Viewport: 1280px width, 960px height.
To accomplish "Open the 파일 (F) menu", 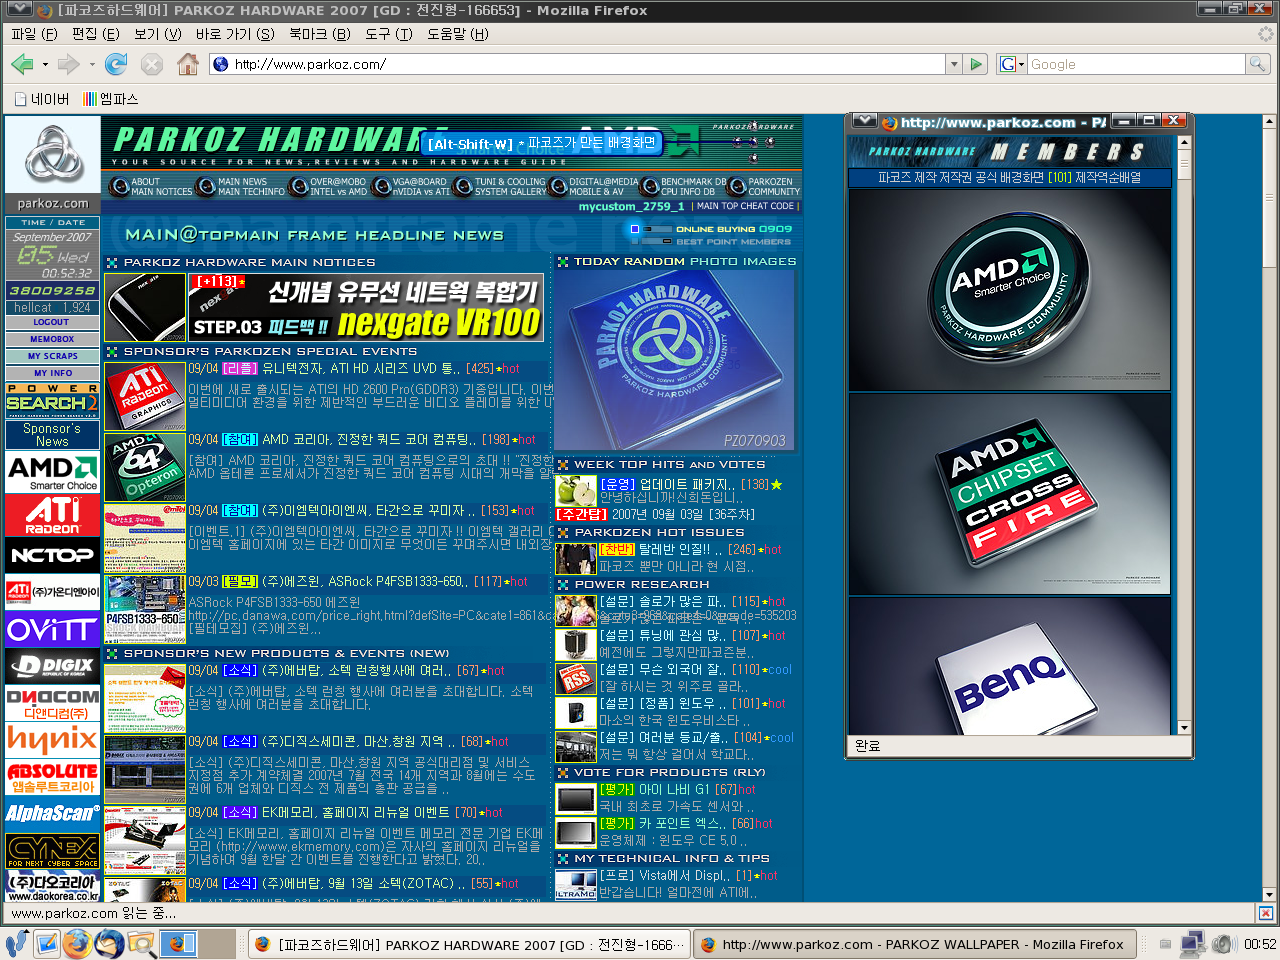I will pyautogui.click(x=34, y=34).
